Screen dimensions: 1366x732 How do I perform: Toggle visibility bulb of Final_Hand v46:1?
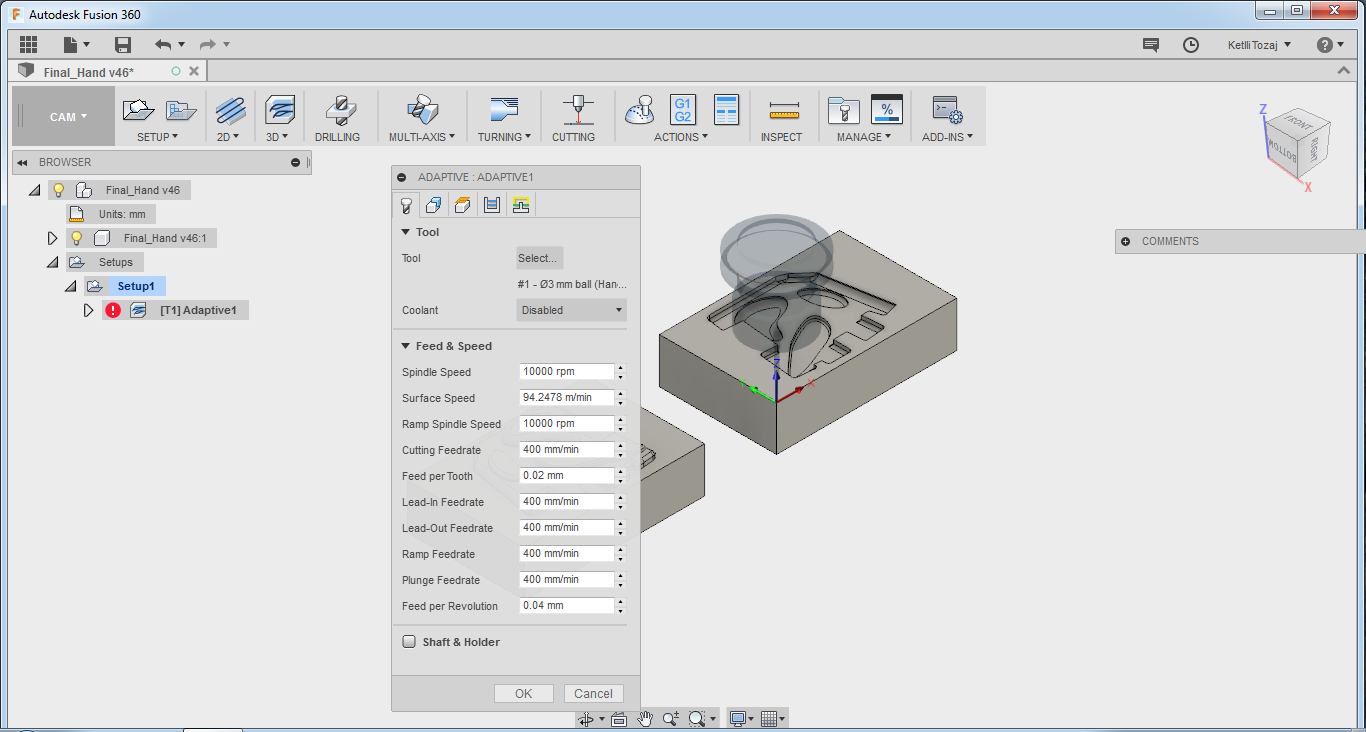pos(77,238)
